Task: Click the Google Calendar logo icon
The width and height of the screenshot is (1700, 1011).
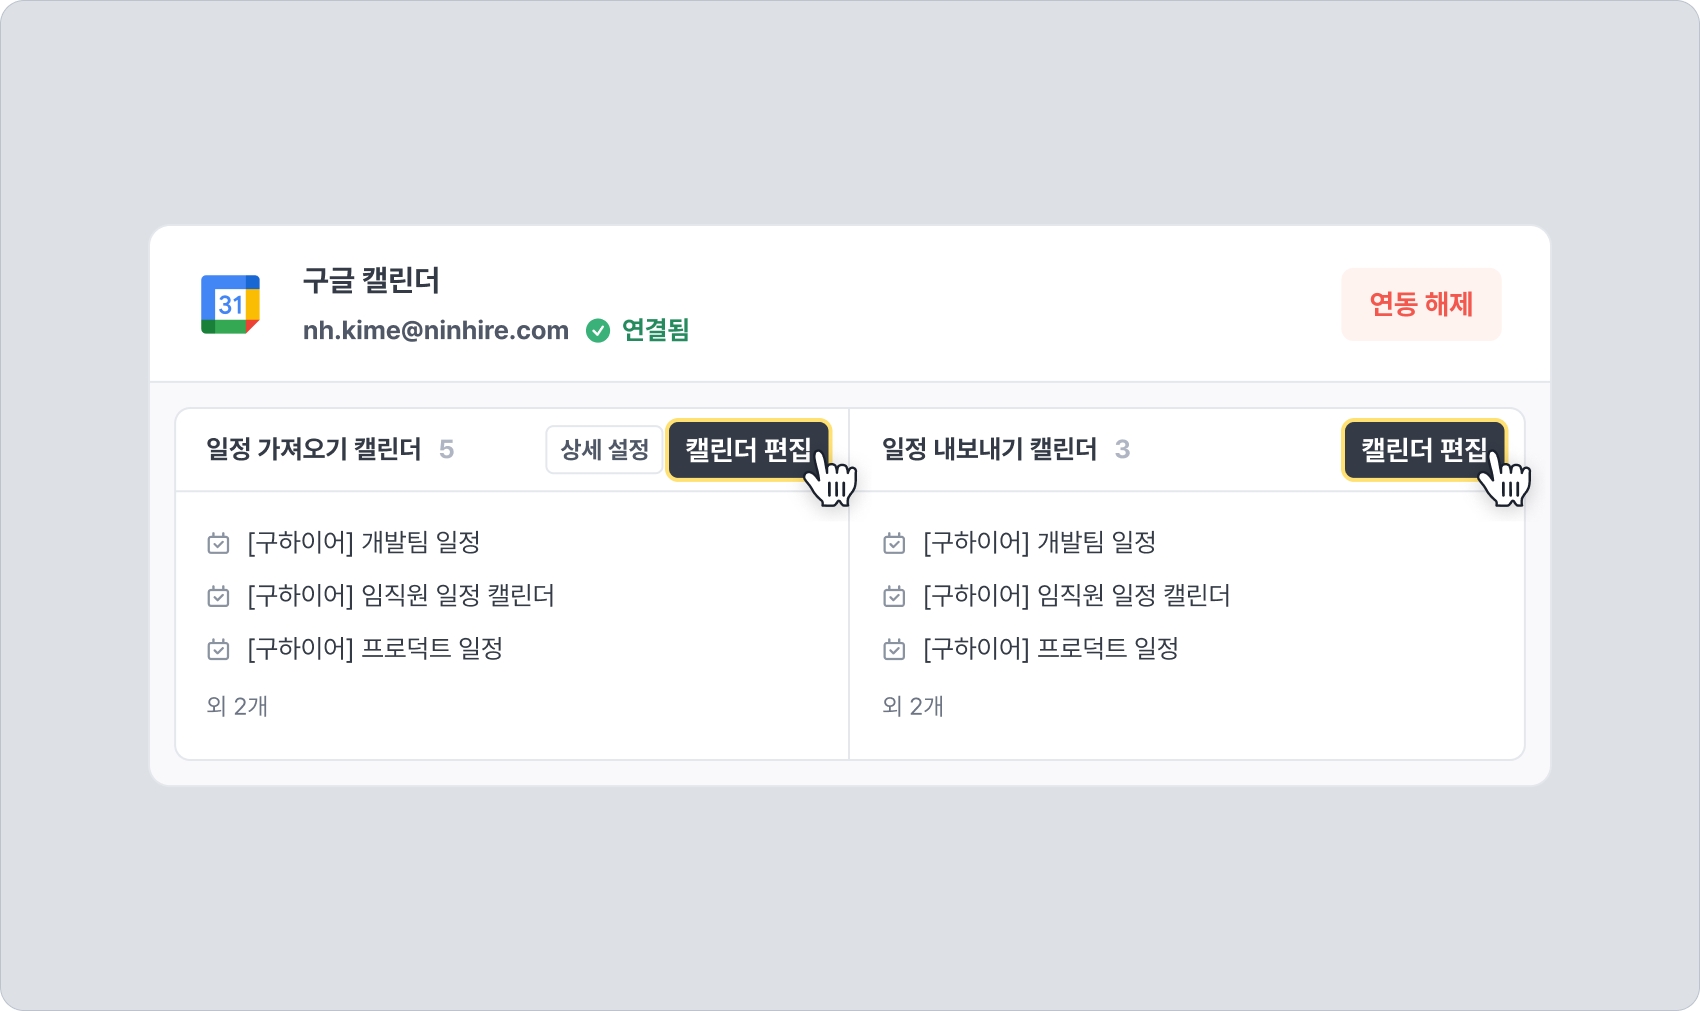Action: pos(230,304)
